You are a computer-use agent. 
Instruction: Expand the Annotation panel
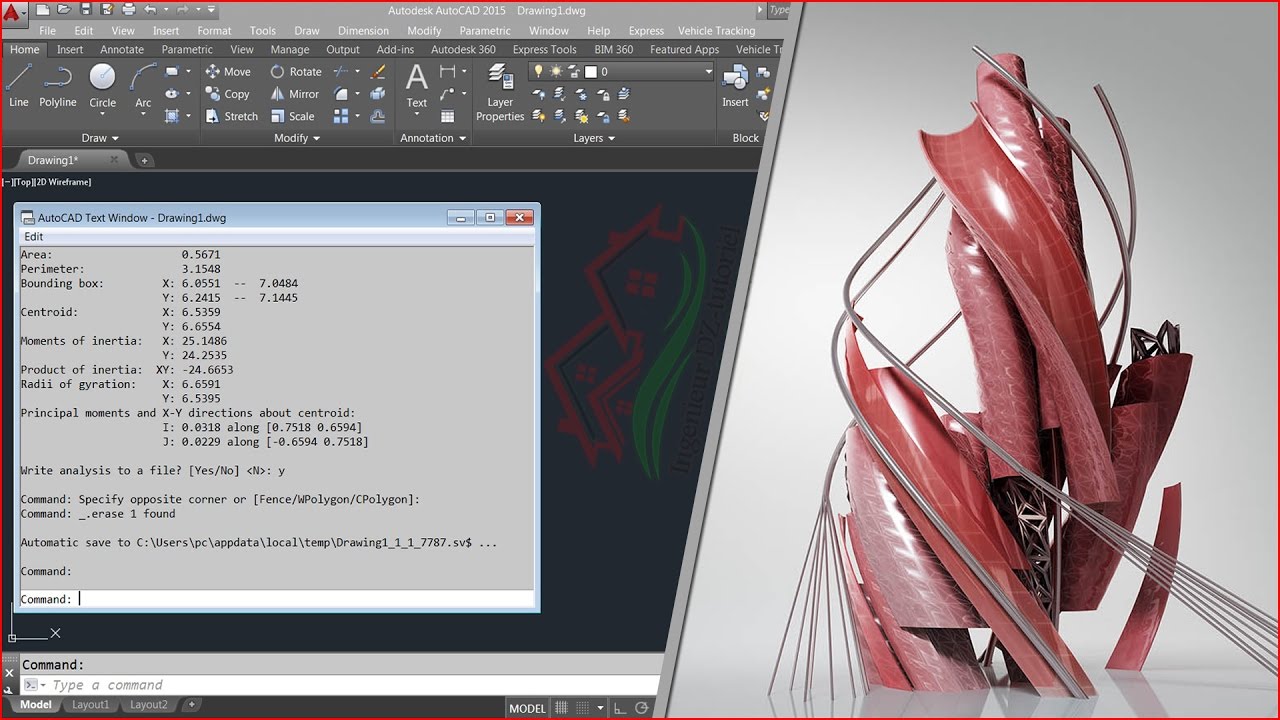click(434, 138)
